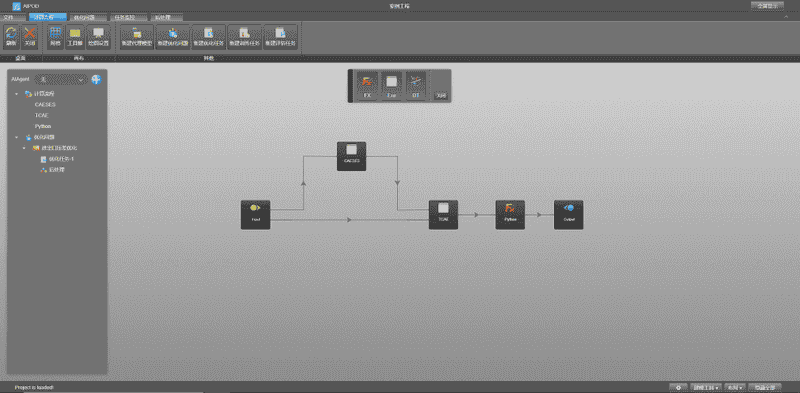Click the rightmost status bar button
The image size is (800, 393).
(765, 387)
